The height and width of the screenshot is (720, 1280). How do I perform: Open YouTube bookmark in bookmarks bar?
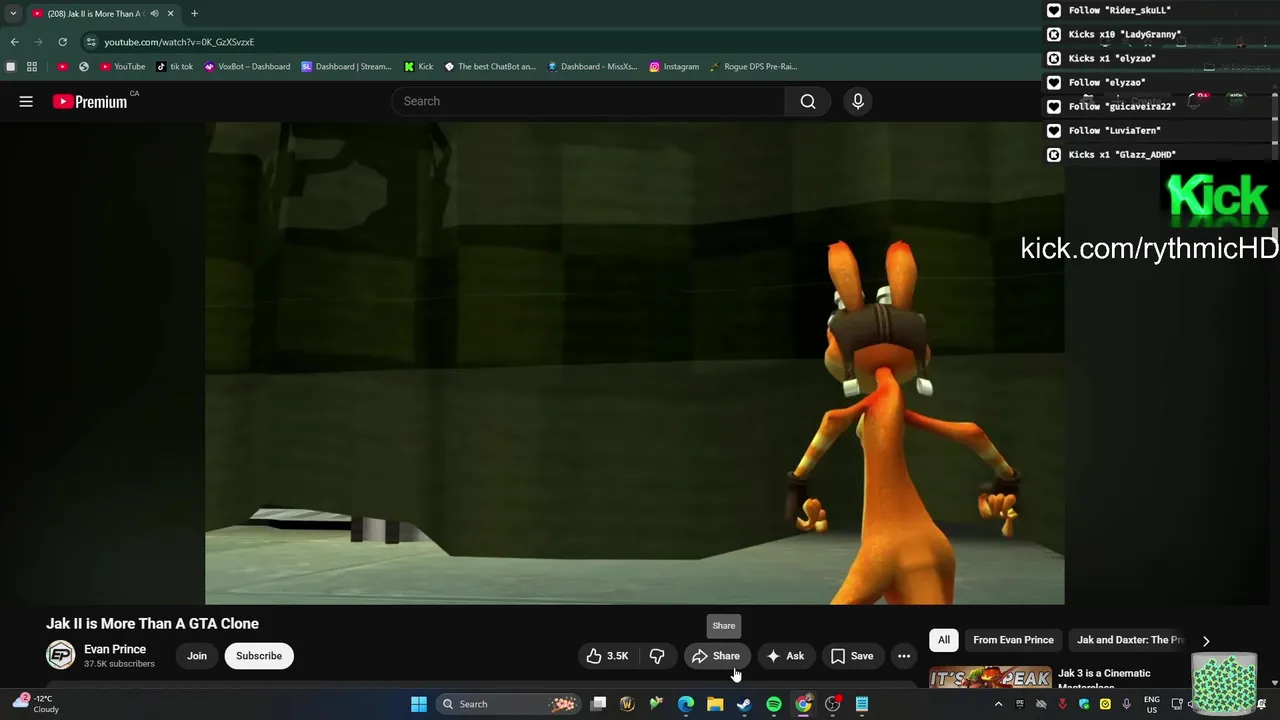point(123,67)
